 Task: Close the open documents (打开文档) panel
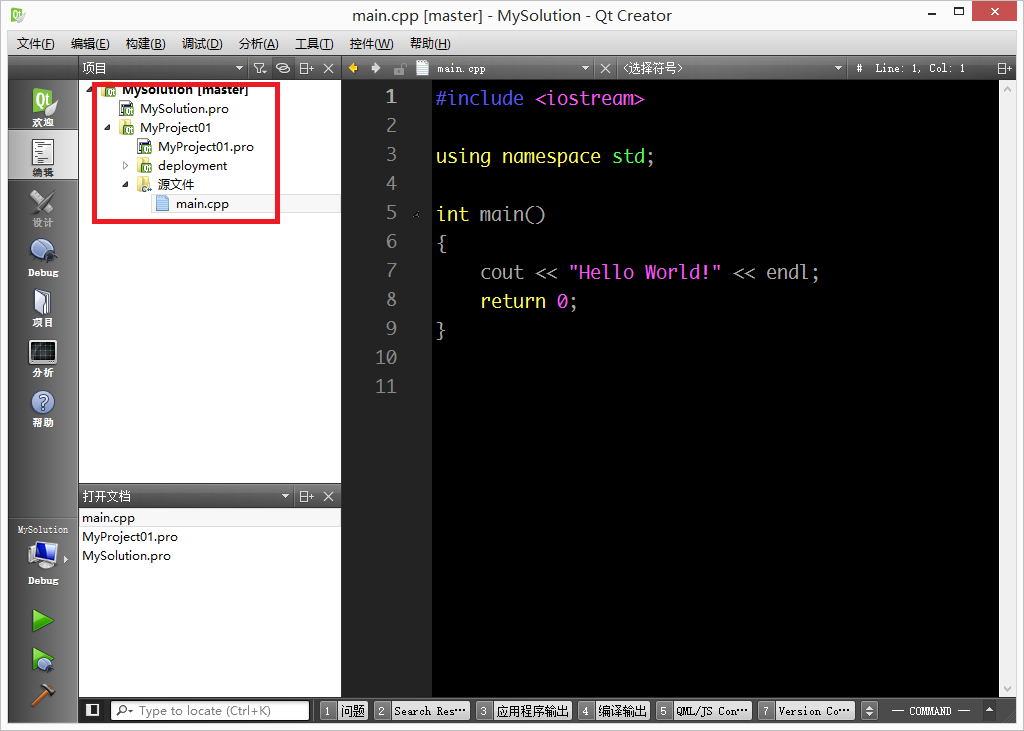tap(328, 496)
